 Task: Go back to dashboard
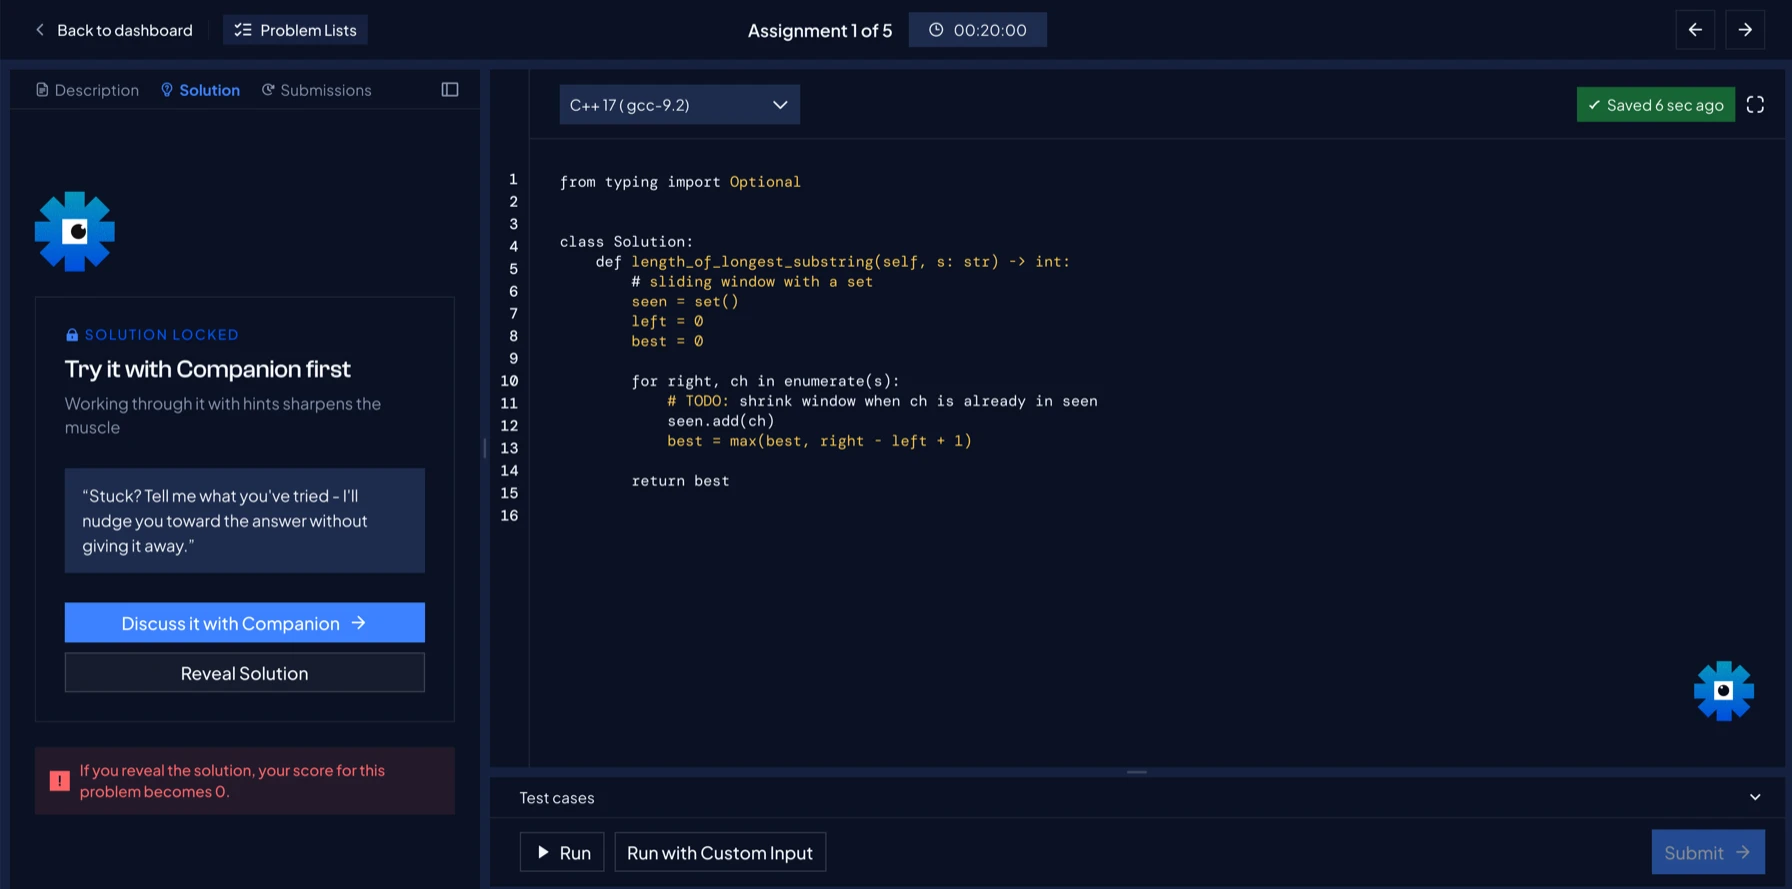point(113,30)
